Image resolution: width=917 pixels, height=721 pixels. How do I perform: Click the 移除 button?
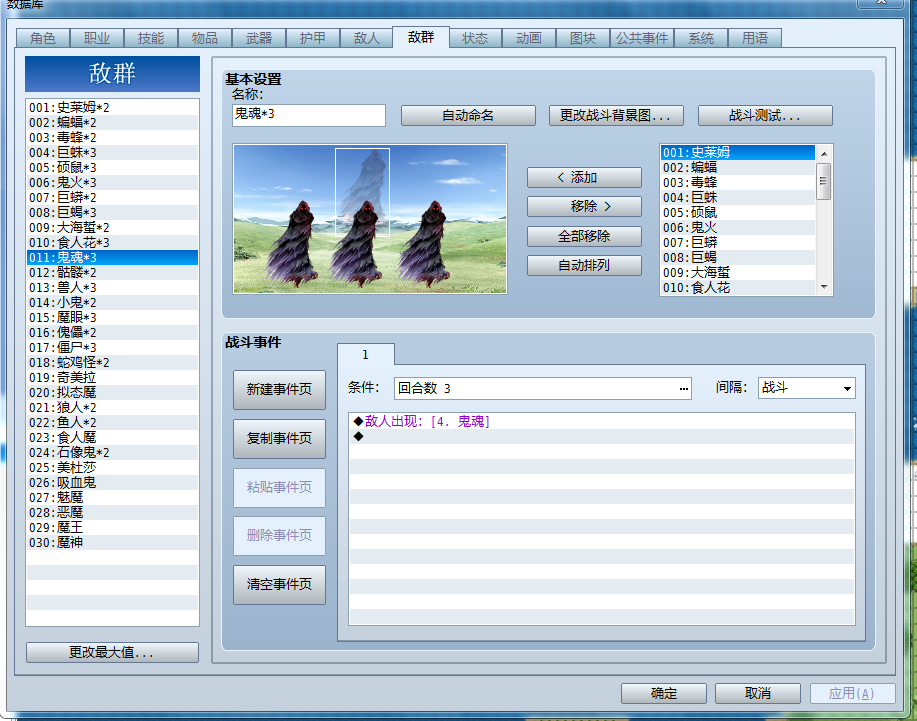click(x=584, y=206)
